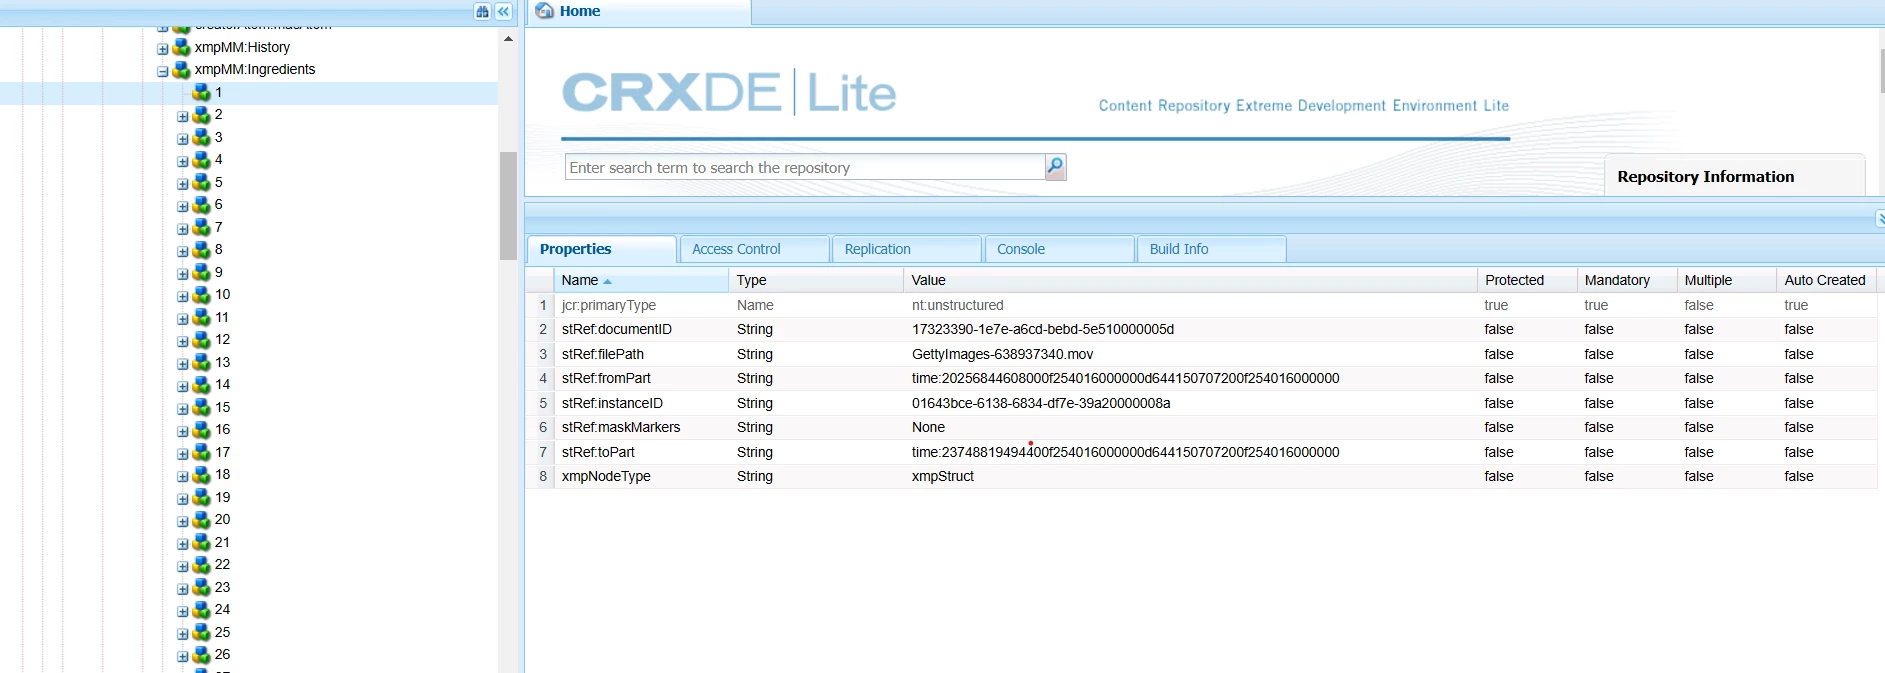Open the Properties tab

601,249
